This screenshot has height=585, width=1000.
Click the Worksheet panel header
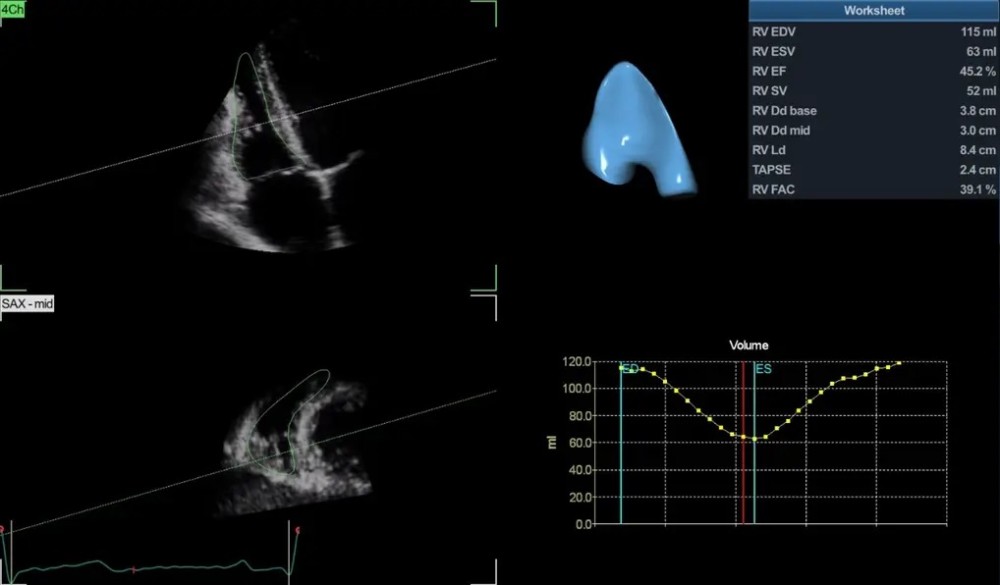873,11
